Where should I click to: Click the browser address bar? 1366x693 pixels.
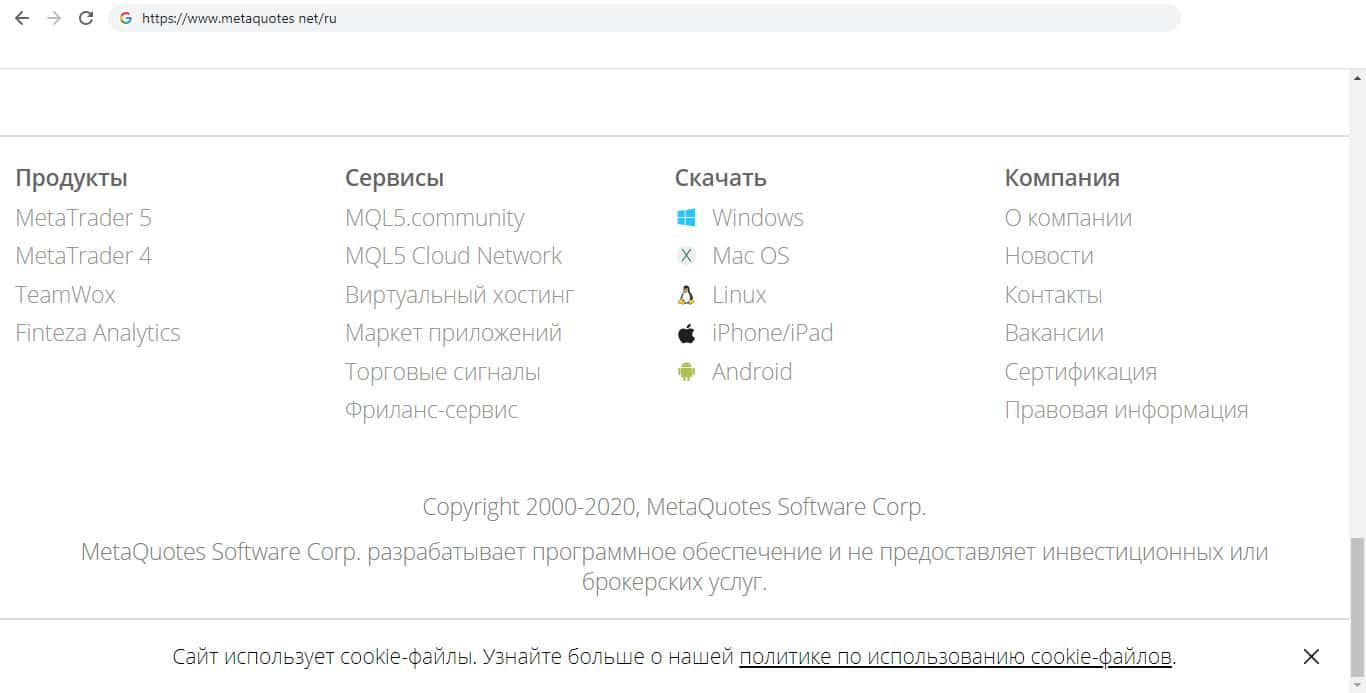(x=650, y=18)
